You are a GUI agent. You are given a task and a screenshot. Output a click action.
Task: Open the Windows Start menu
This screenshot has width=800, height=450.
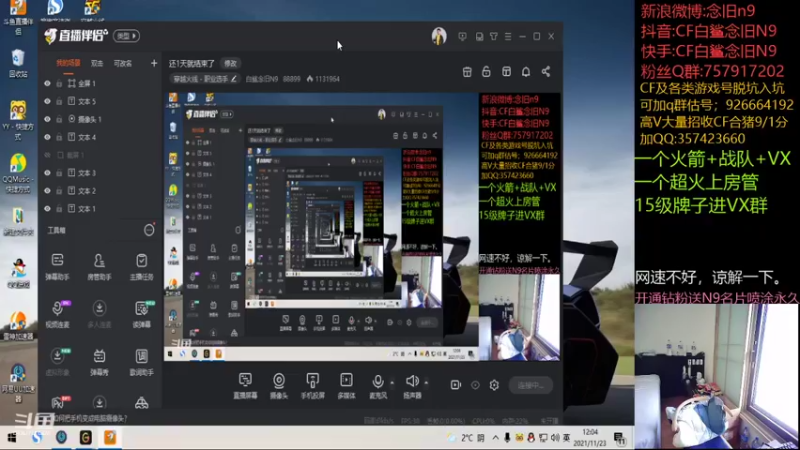coord(12,437)
